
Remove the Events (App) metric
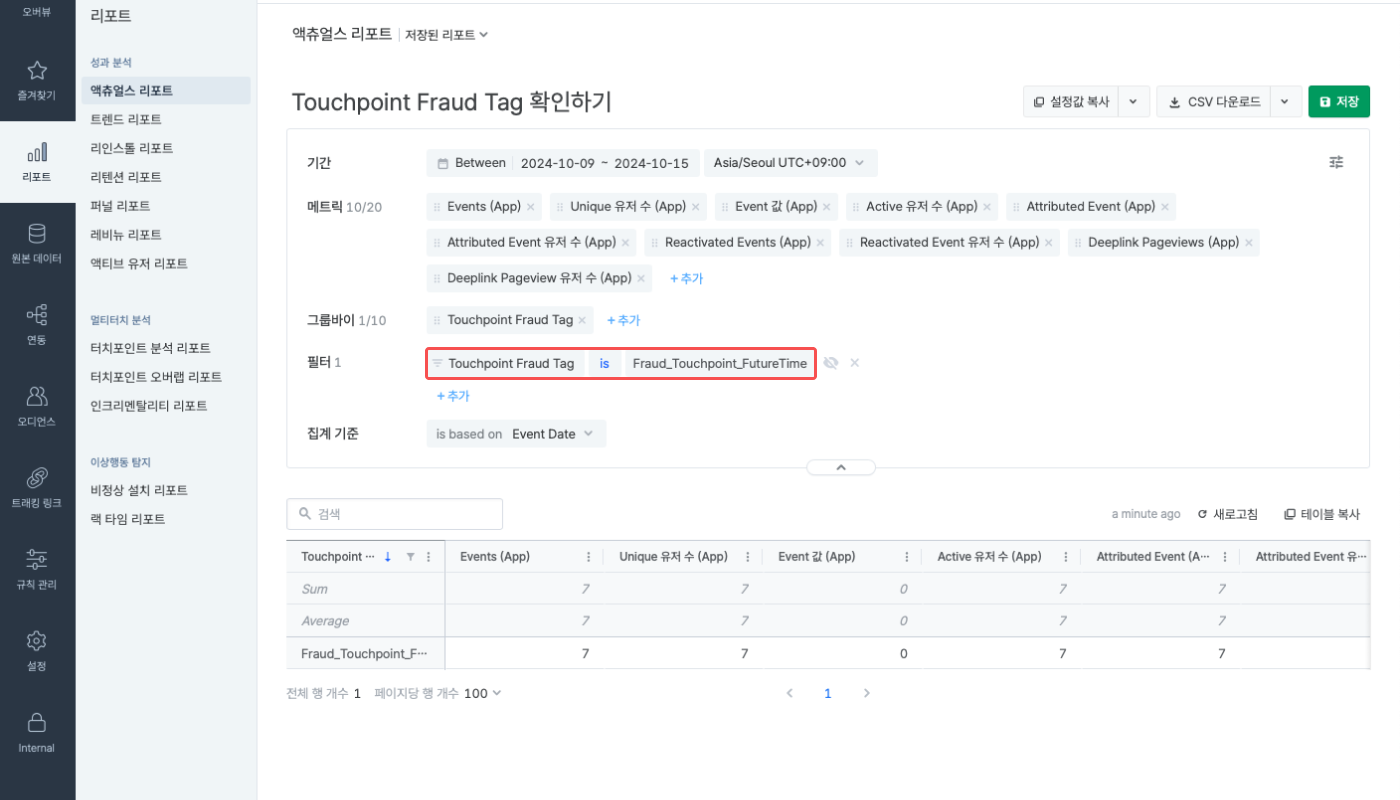click(530, 207)
